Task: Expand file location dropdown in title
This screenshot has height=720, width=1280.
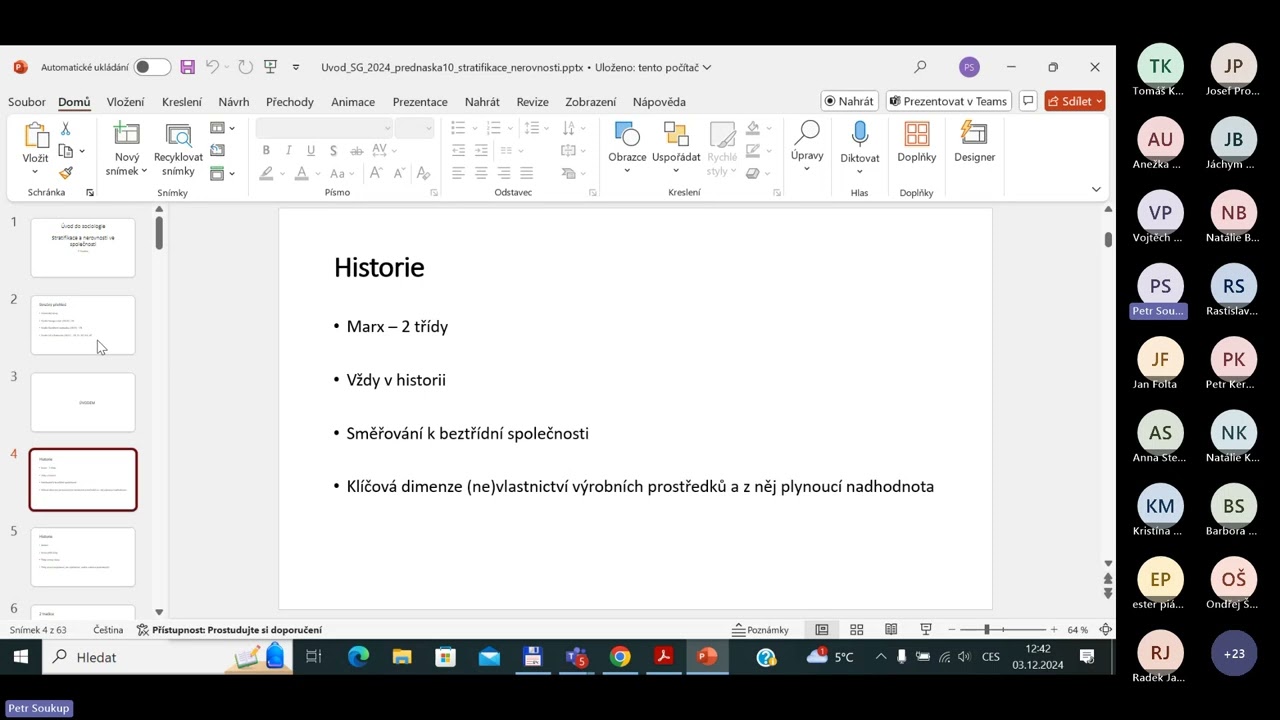Action: [x=707, y=67]
